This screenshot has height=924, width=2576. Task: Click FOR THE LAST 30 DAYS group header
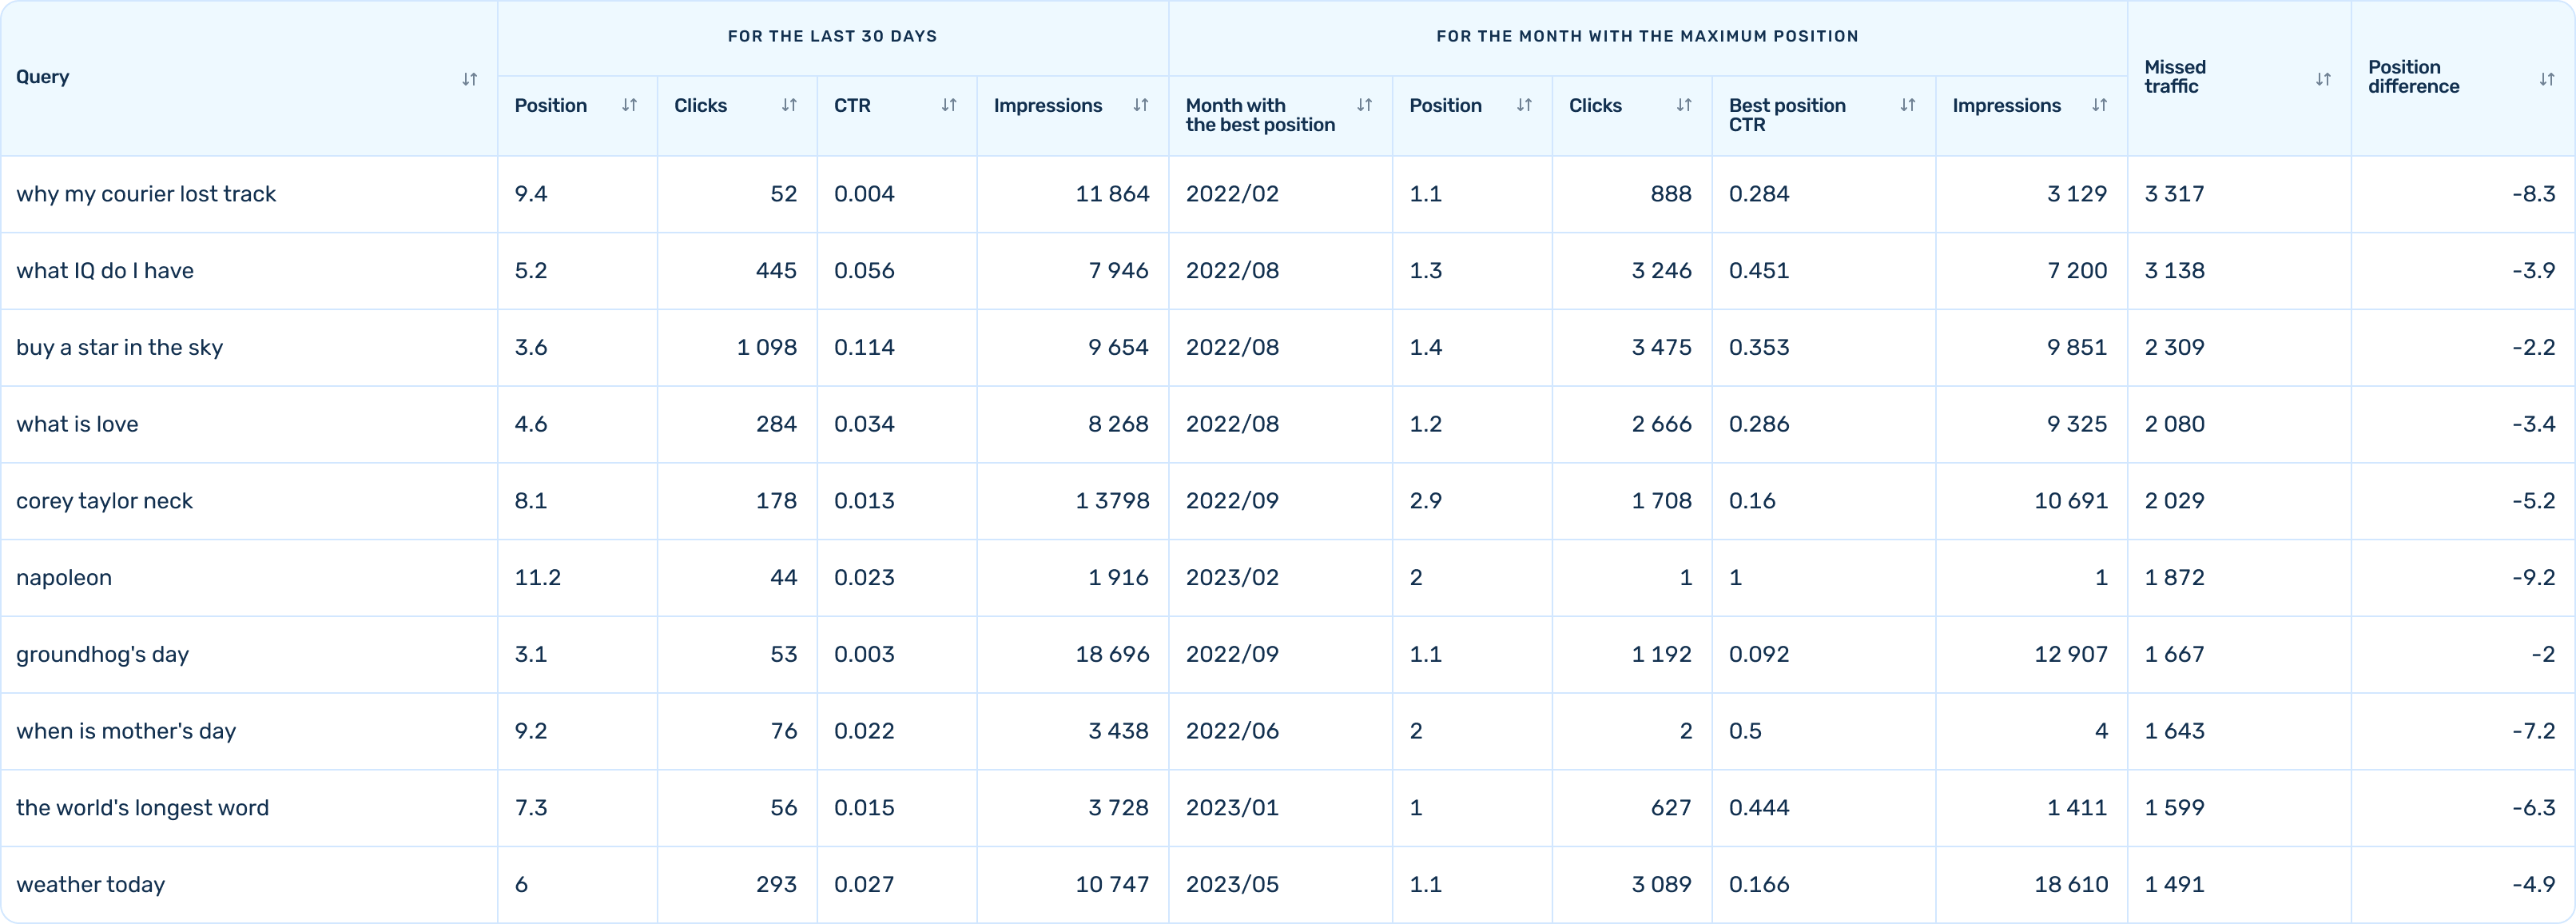coord(832,36)
